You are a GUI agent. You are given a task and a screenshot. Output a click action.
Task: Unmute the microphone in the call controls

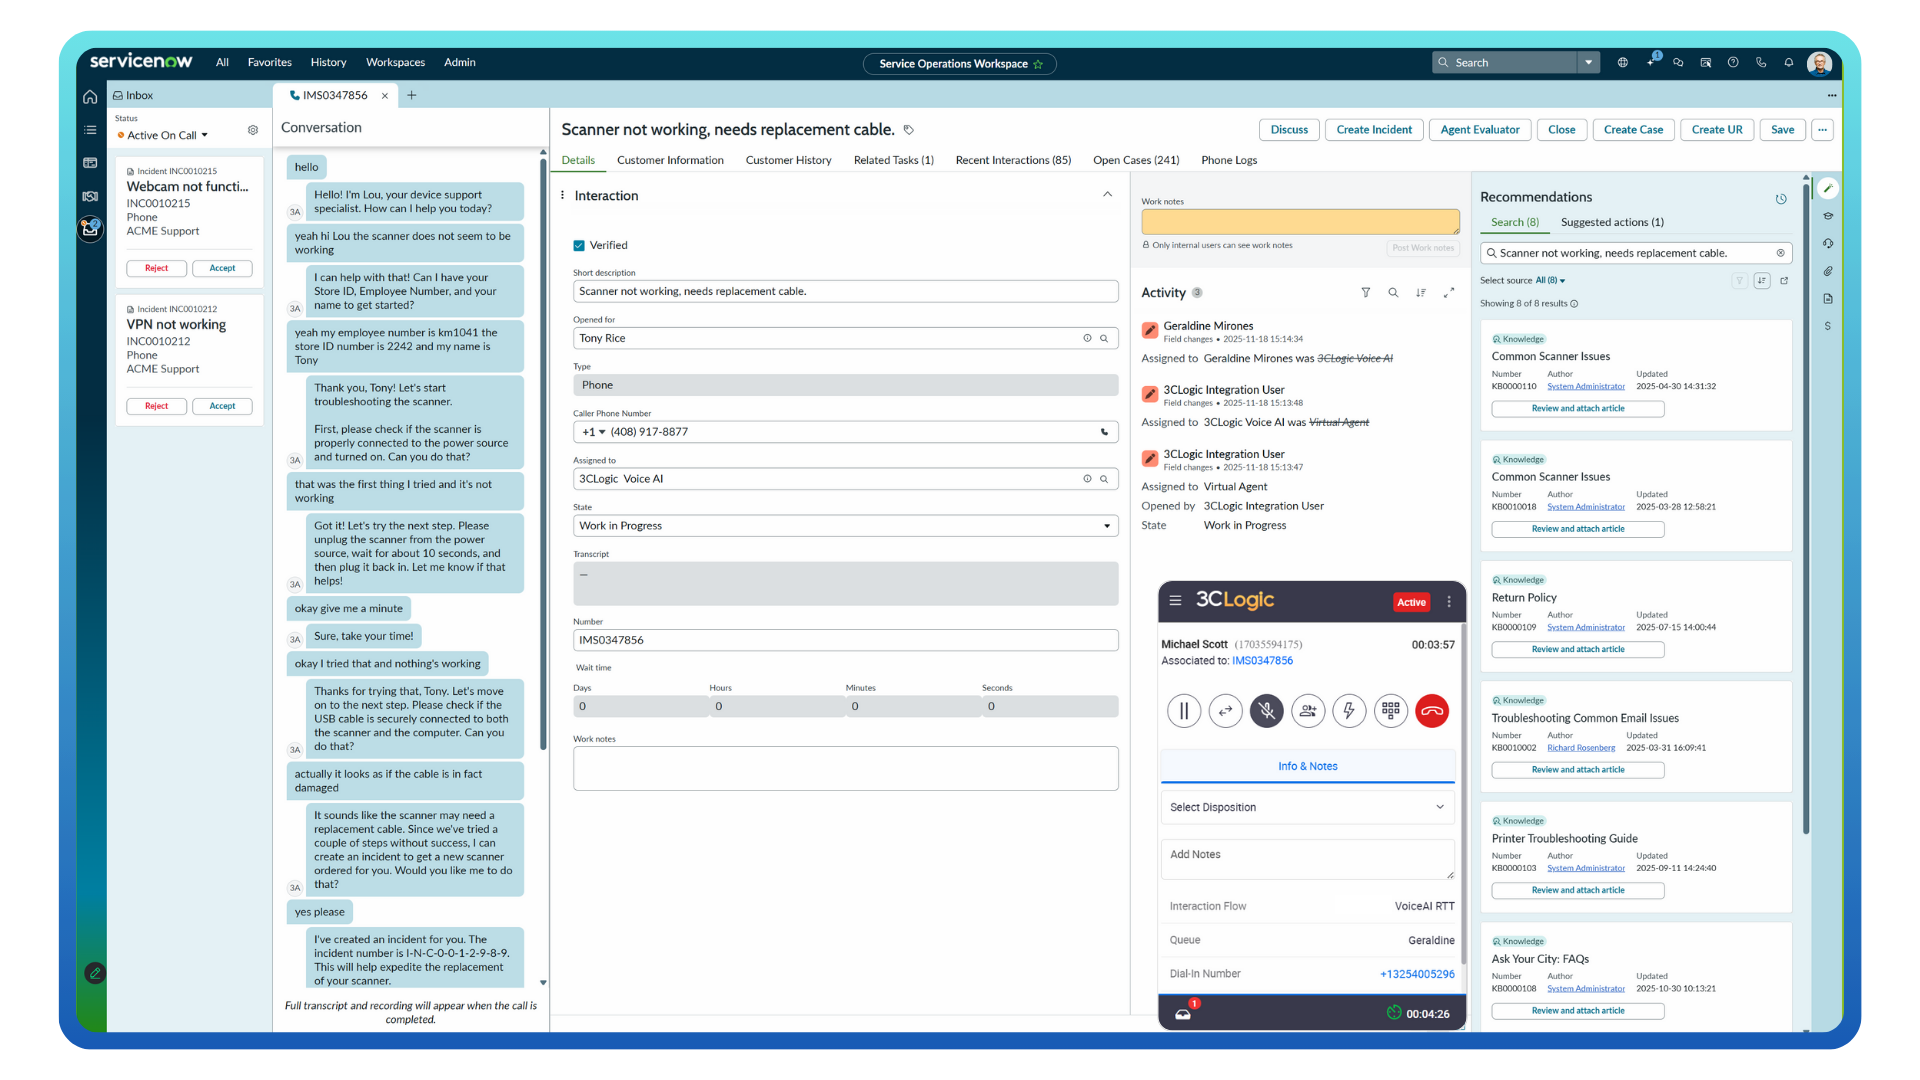pos(1267,711)
